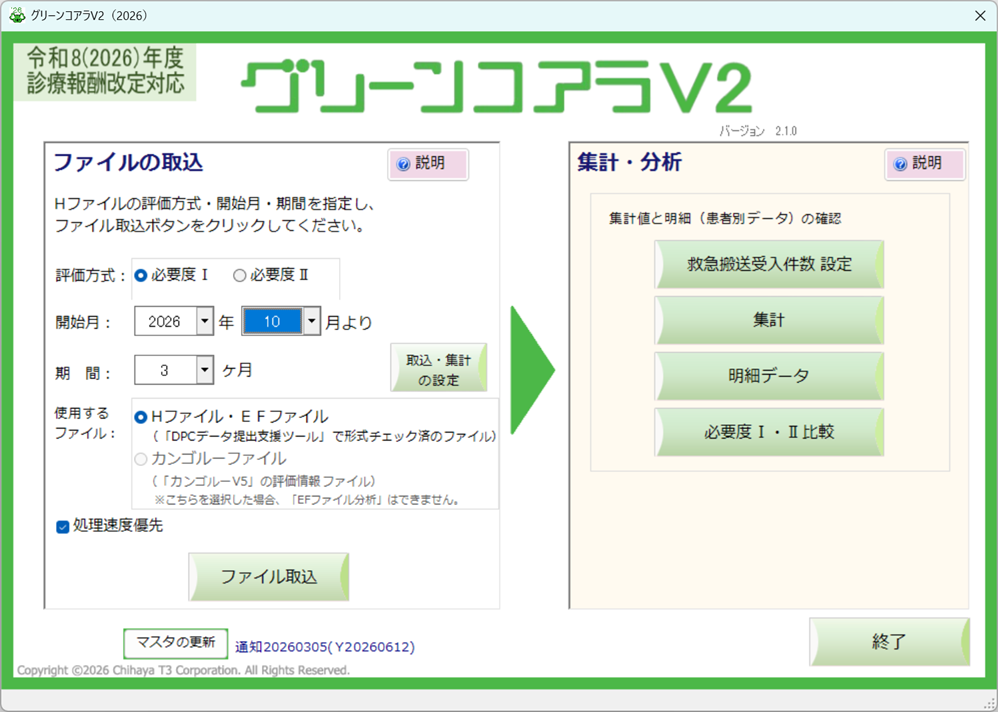This screenshot has width=998, height=712.
Task: Click the window resize grip corner
Action: (991, 706)
